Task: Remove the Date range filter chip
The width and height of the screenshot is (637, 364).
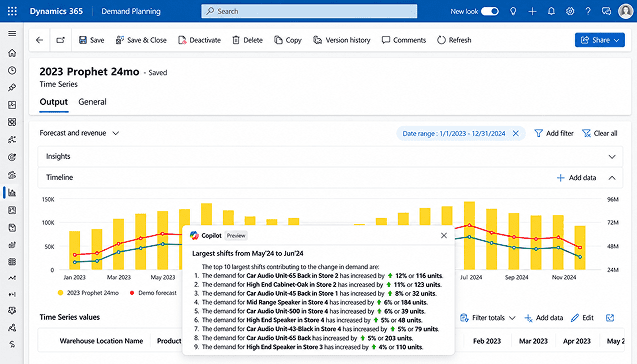Action: click(x=516, y=133)
